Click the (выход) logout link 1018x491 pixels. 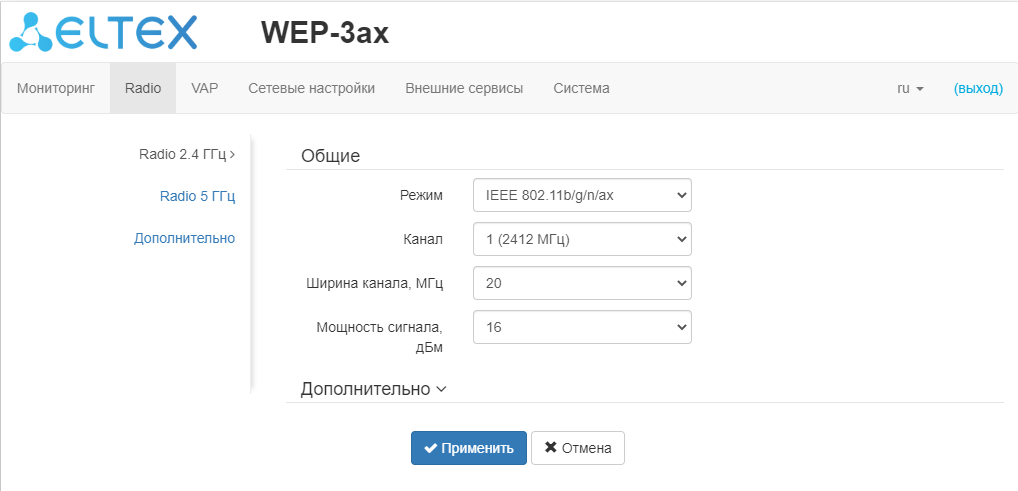pyautogui.click(x=977, y=88)
